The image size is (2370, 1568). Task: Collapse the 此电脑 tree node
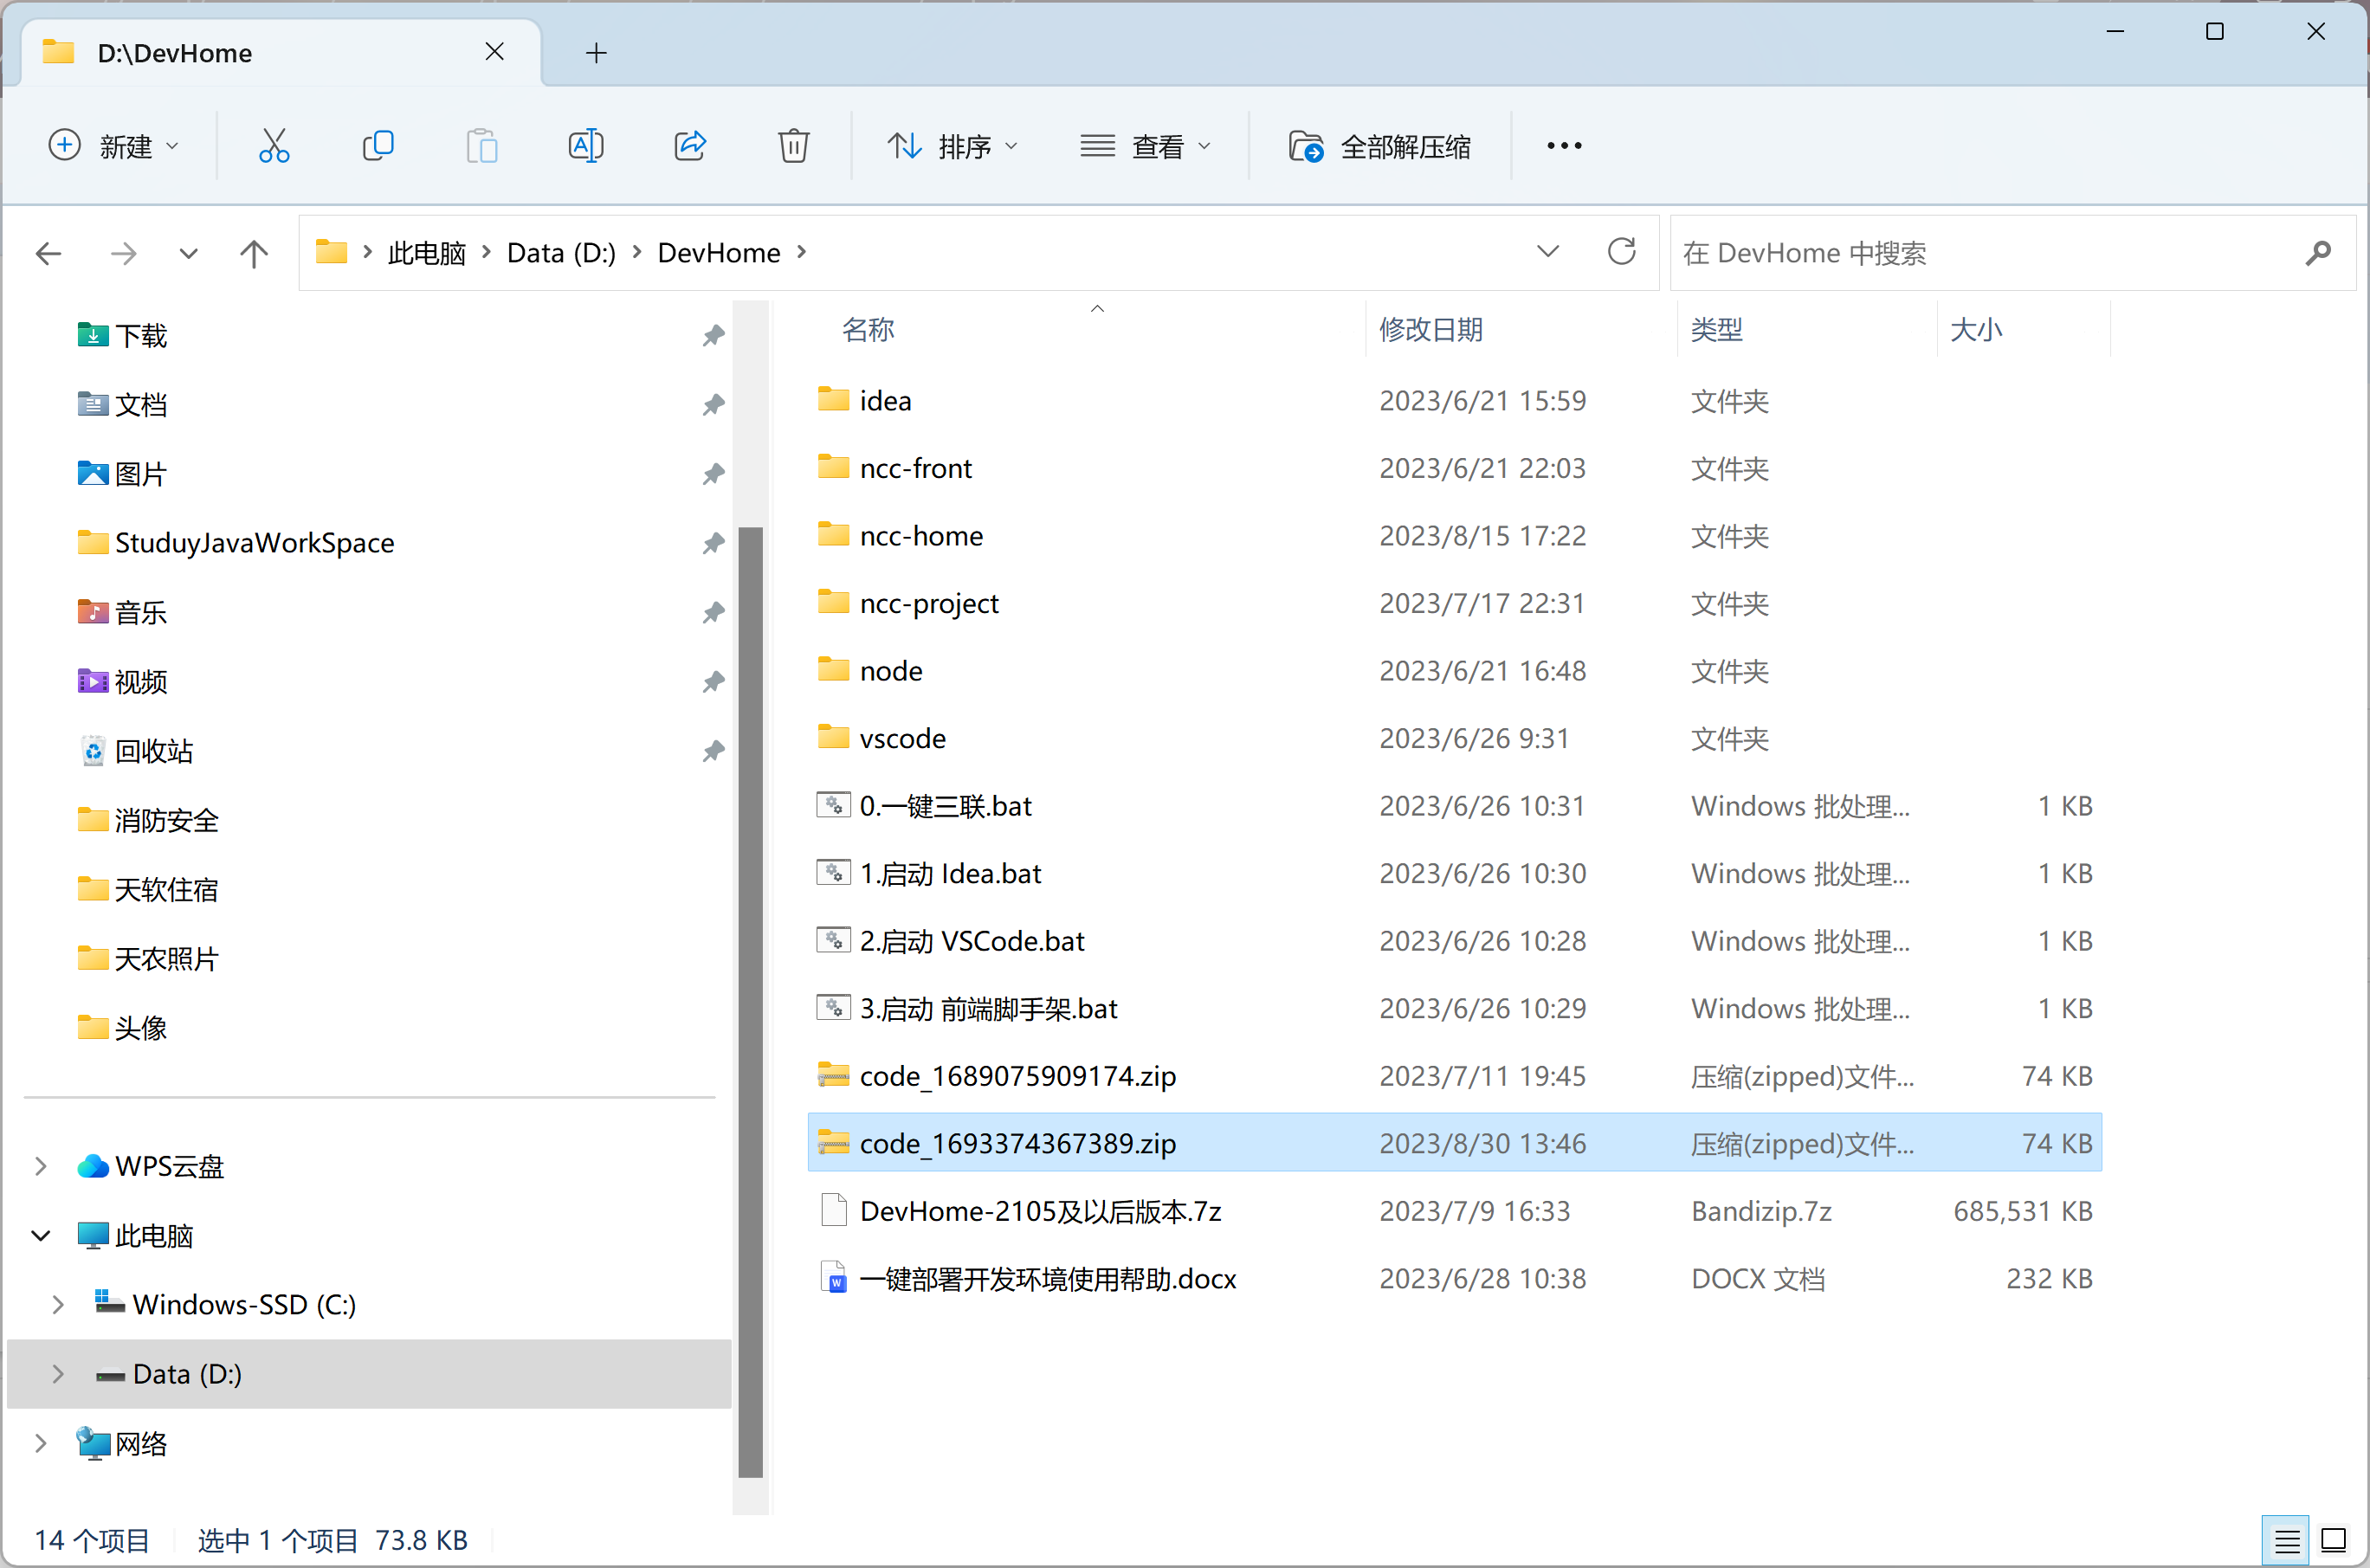click(x=41, y=1236)
